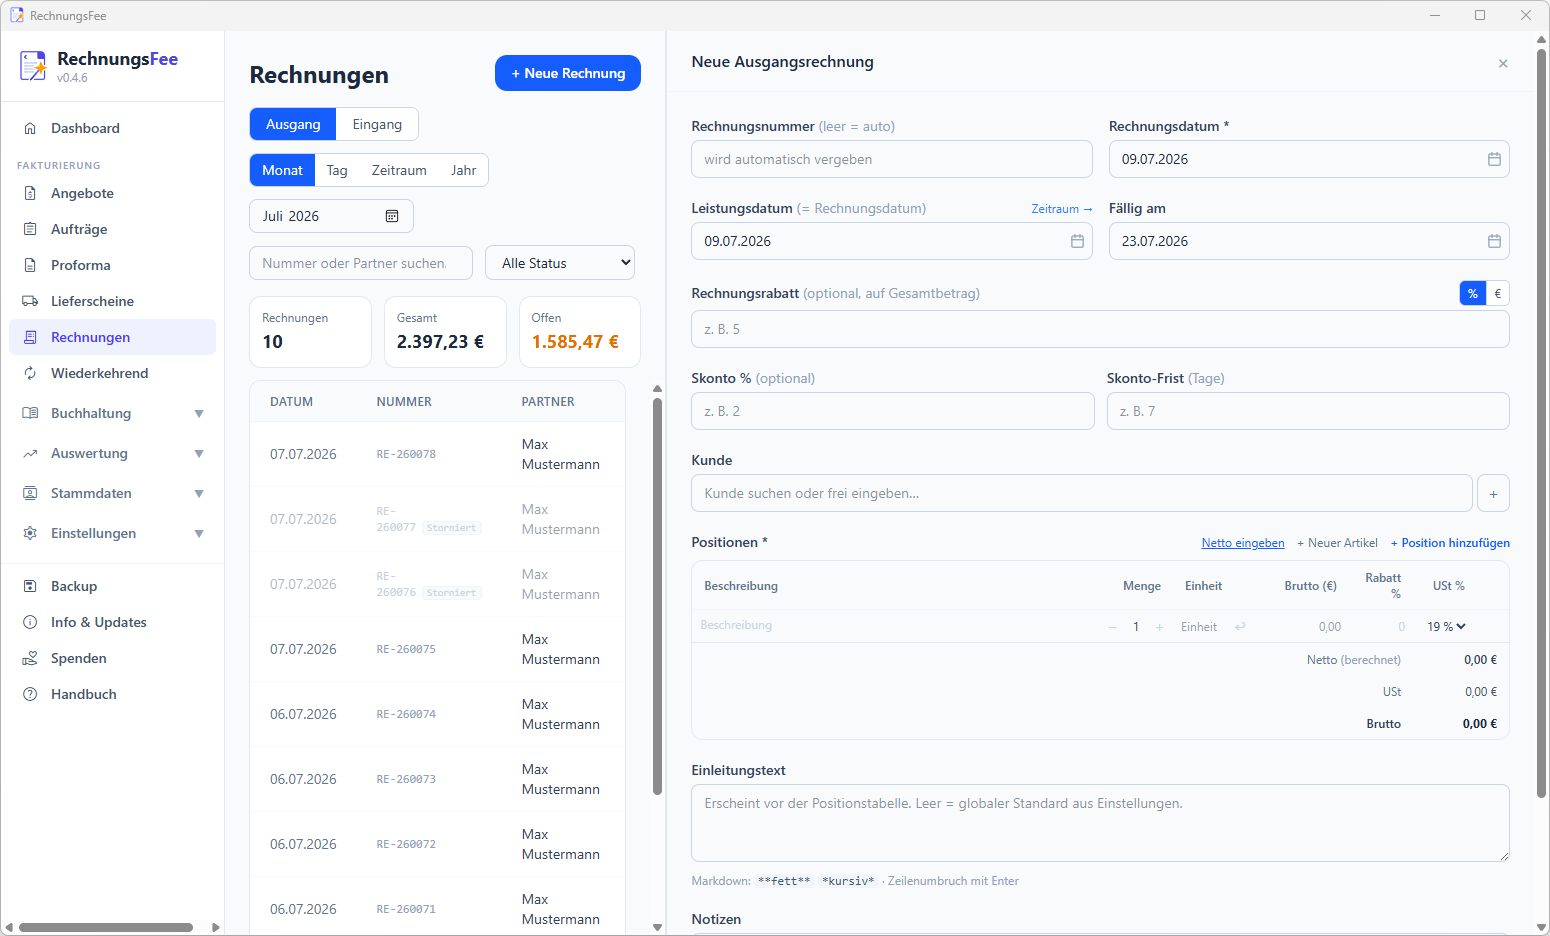Click the arrow icon beside Einheit field
The image size is (1550, 936).
(1240, 627)
